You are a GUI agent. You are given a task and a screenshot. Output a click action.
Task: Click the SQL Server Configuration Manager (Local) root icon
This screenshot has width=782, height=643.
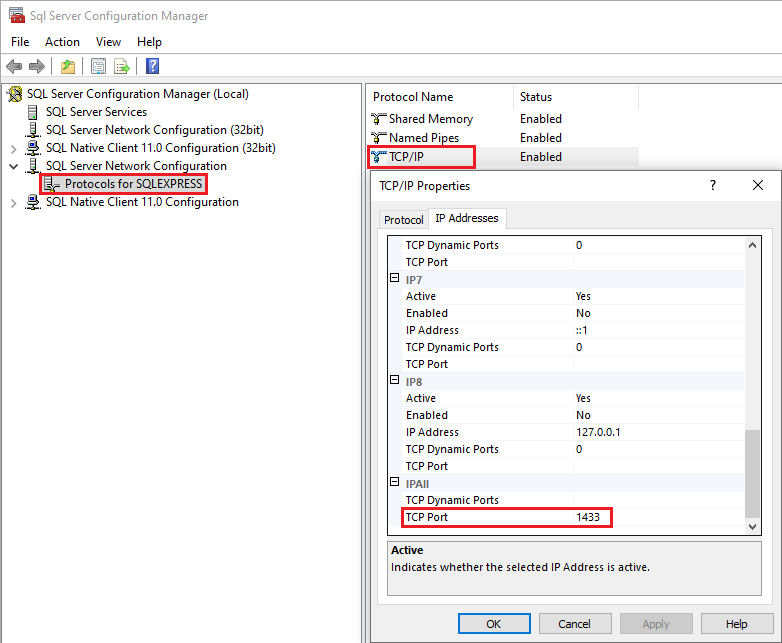coord(15,94)
